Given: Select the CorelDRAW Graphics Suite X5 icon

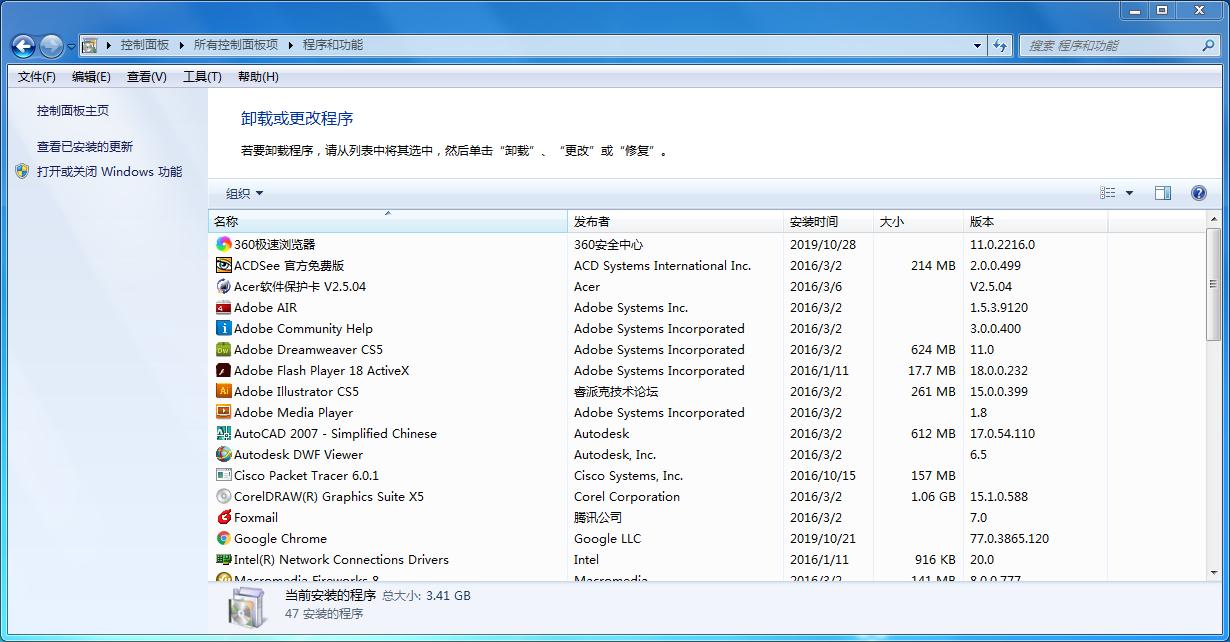Looking at the screenshot, I should coord(224,496).
